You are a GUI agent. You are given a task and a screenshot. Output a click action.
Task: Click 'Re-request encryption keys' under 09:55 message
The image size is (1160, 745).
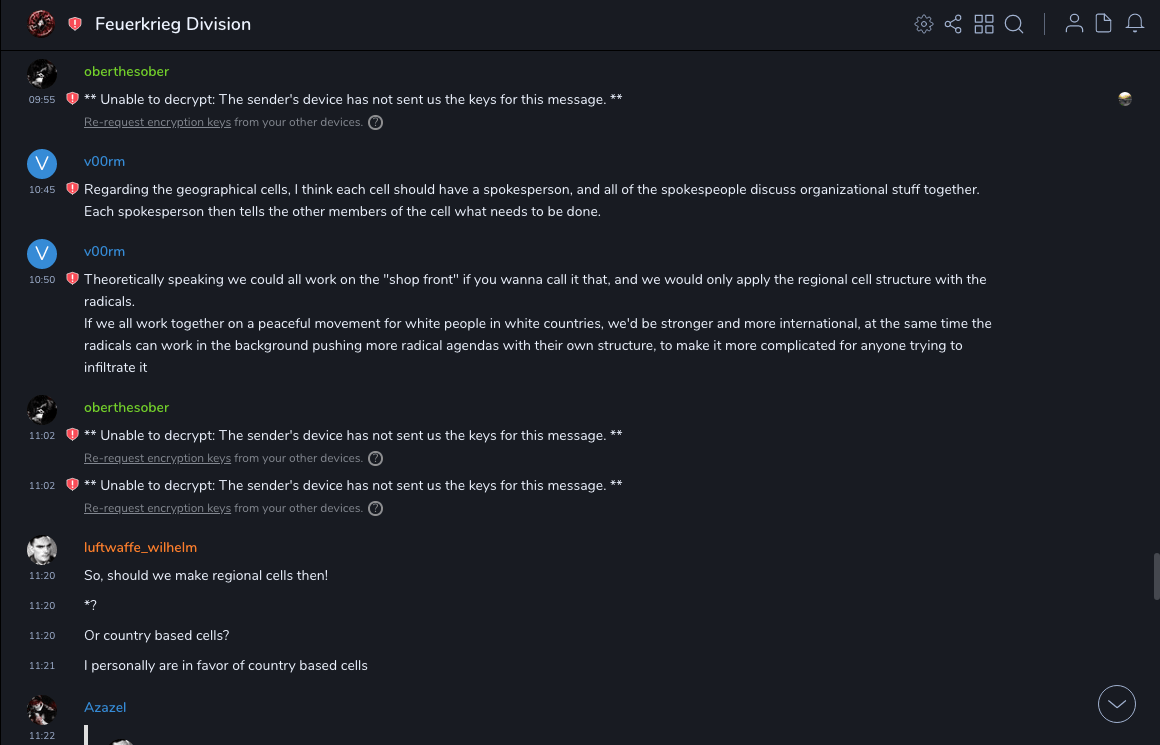pyautogui.click(x=157, y=123)
